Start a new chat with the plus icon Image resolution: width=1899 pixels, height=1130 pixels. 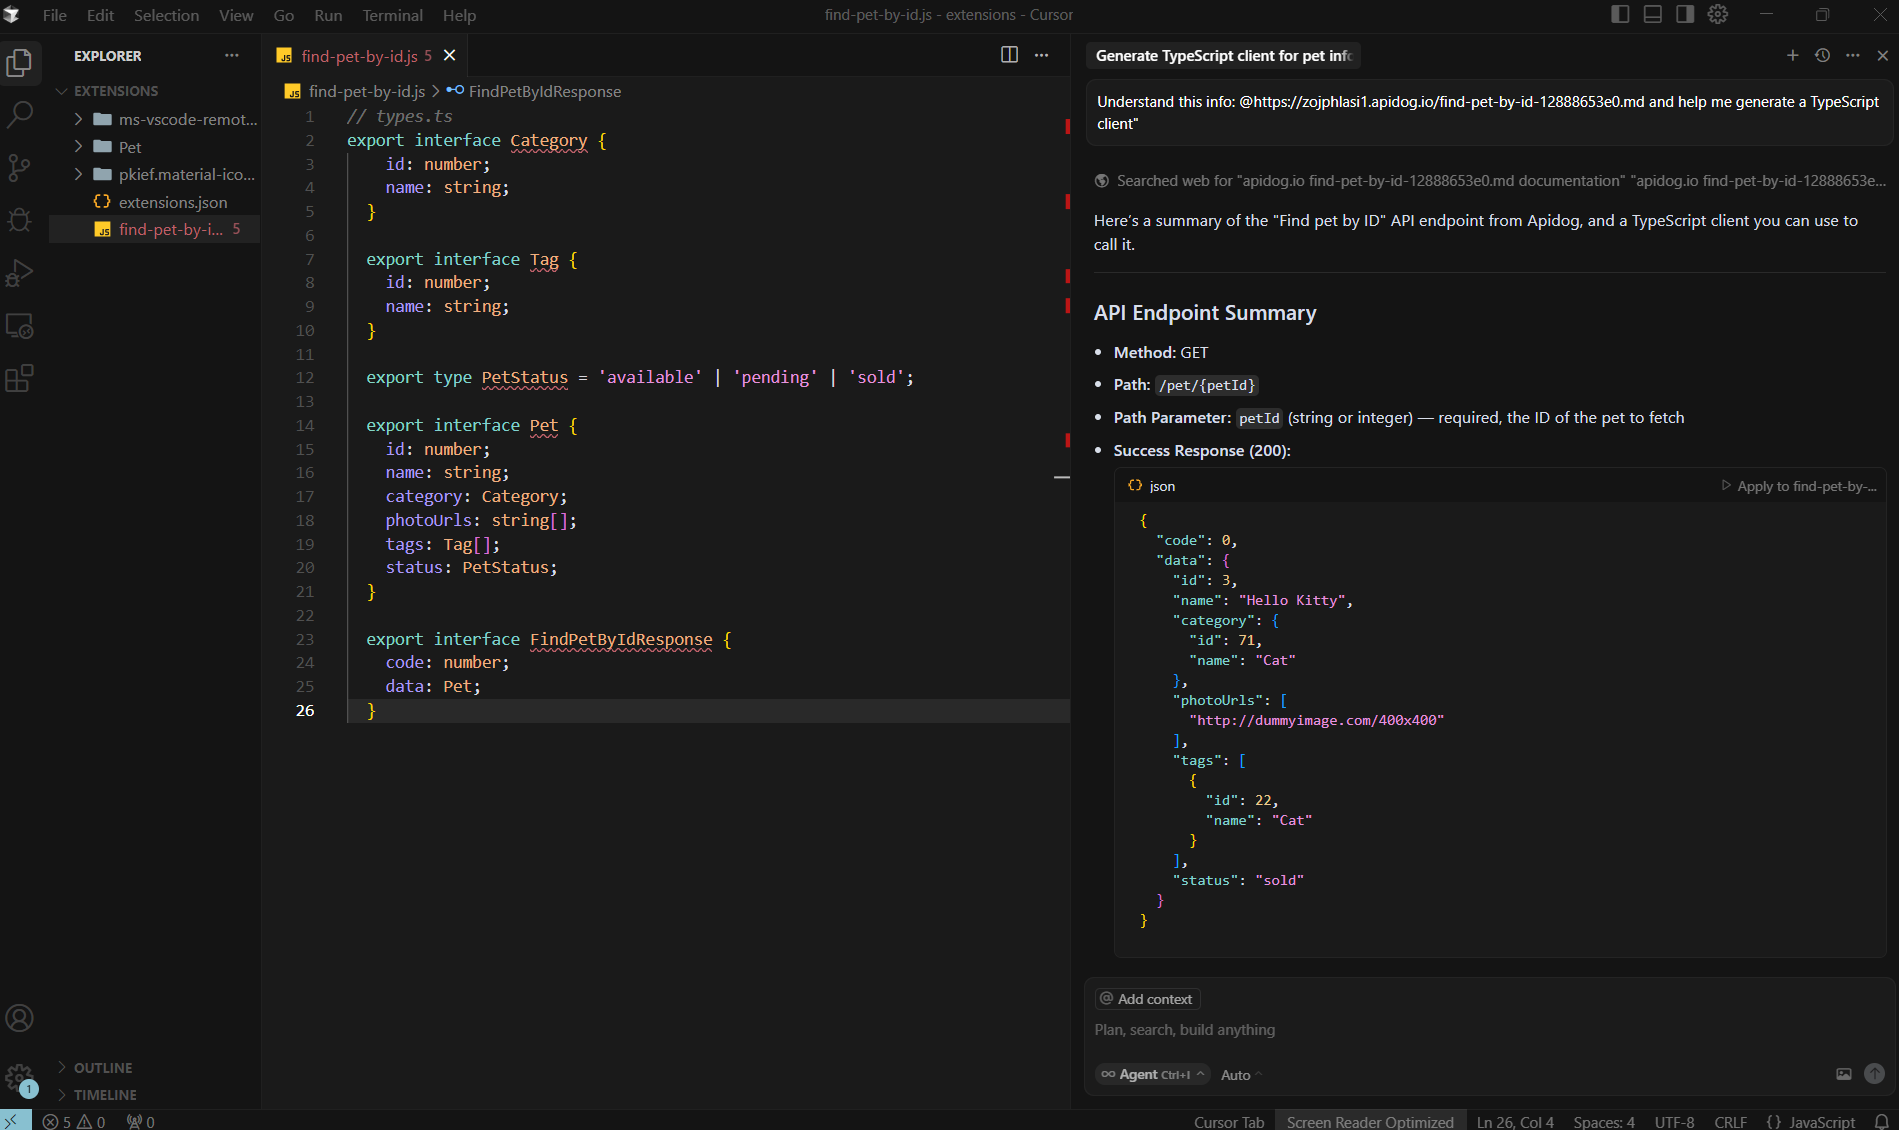(x=1792, y=56)
